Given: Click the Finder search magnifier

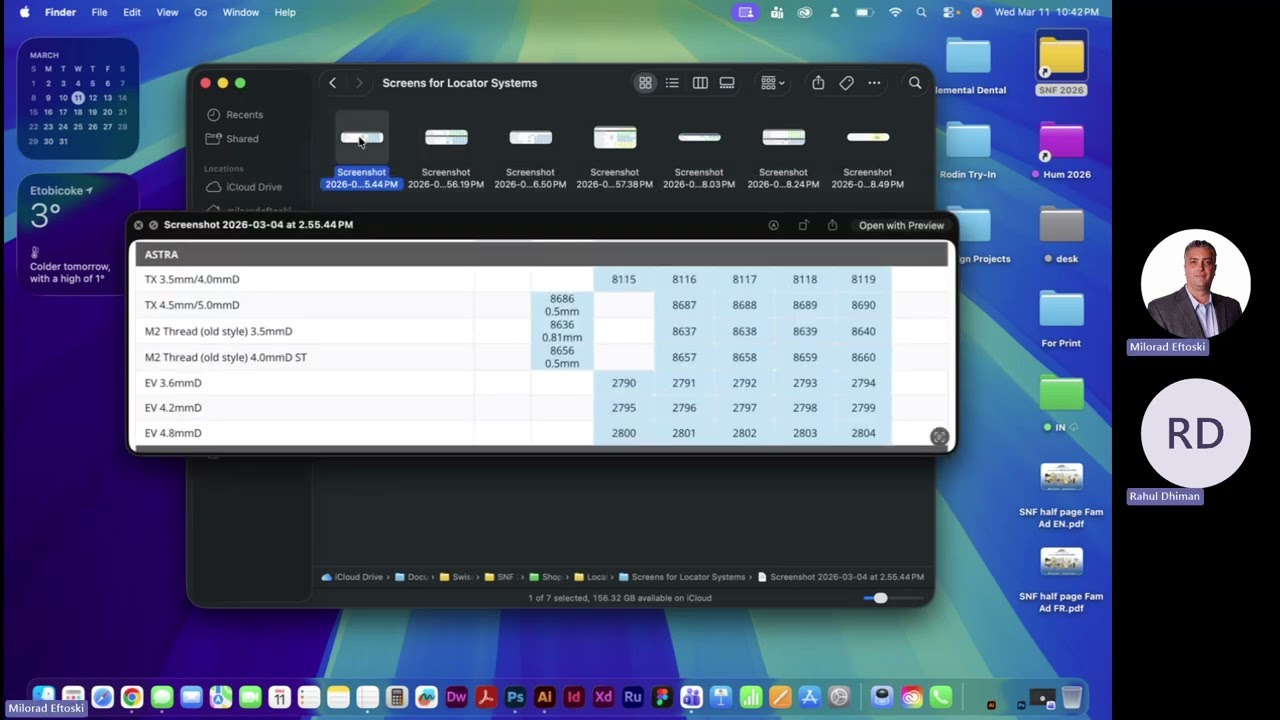Looking at the screenshot, I should tap(915, 83).
